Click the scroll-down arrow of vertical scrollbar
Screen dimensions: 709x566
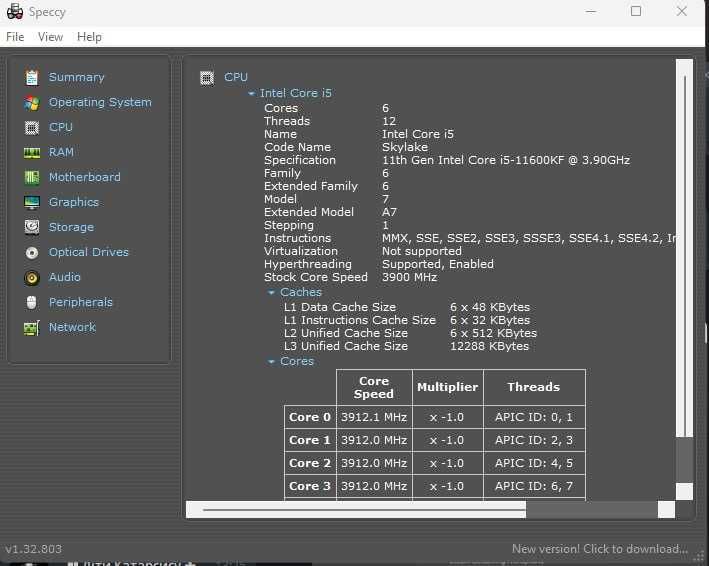point(685,491)
